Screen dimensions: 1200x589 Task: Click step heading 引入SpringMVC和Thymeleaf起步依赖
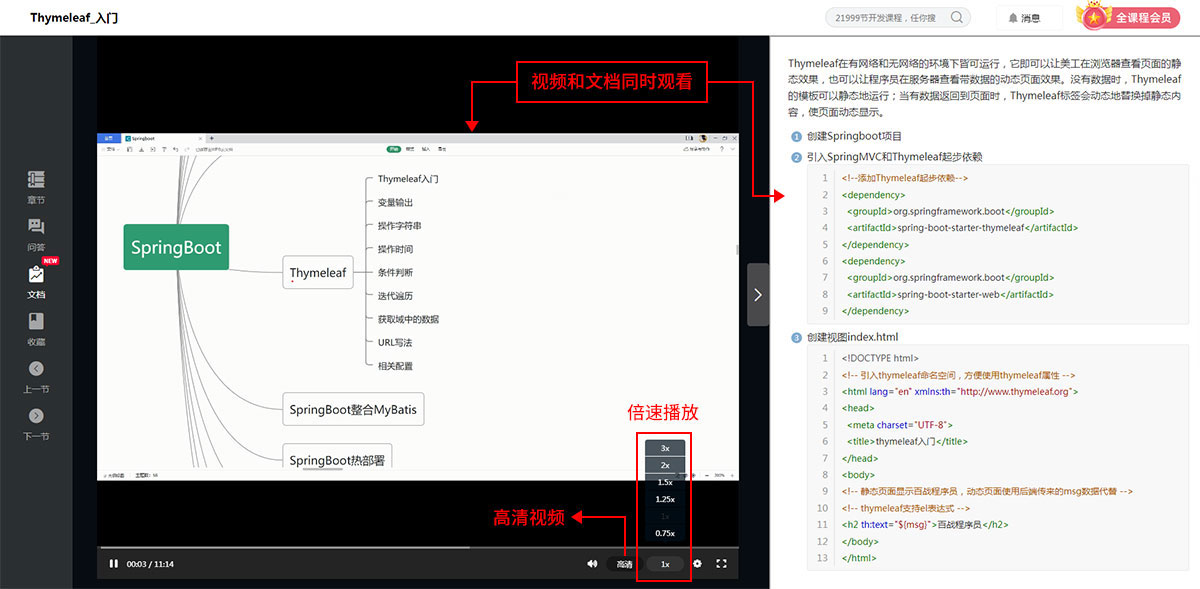[894, 157]
